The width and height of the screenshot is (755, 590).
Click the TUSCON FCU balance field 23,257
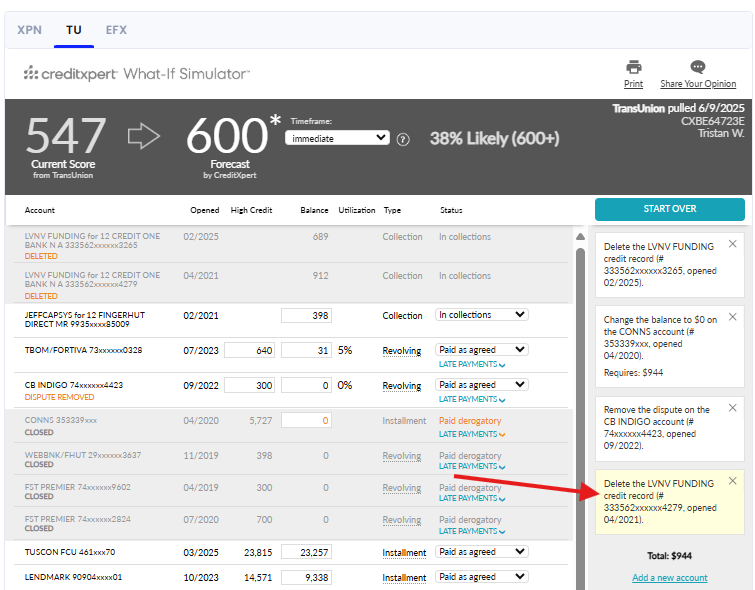306,552
